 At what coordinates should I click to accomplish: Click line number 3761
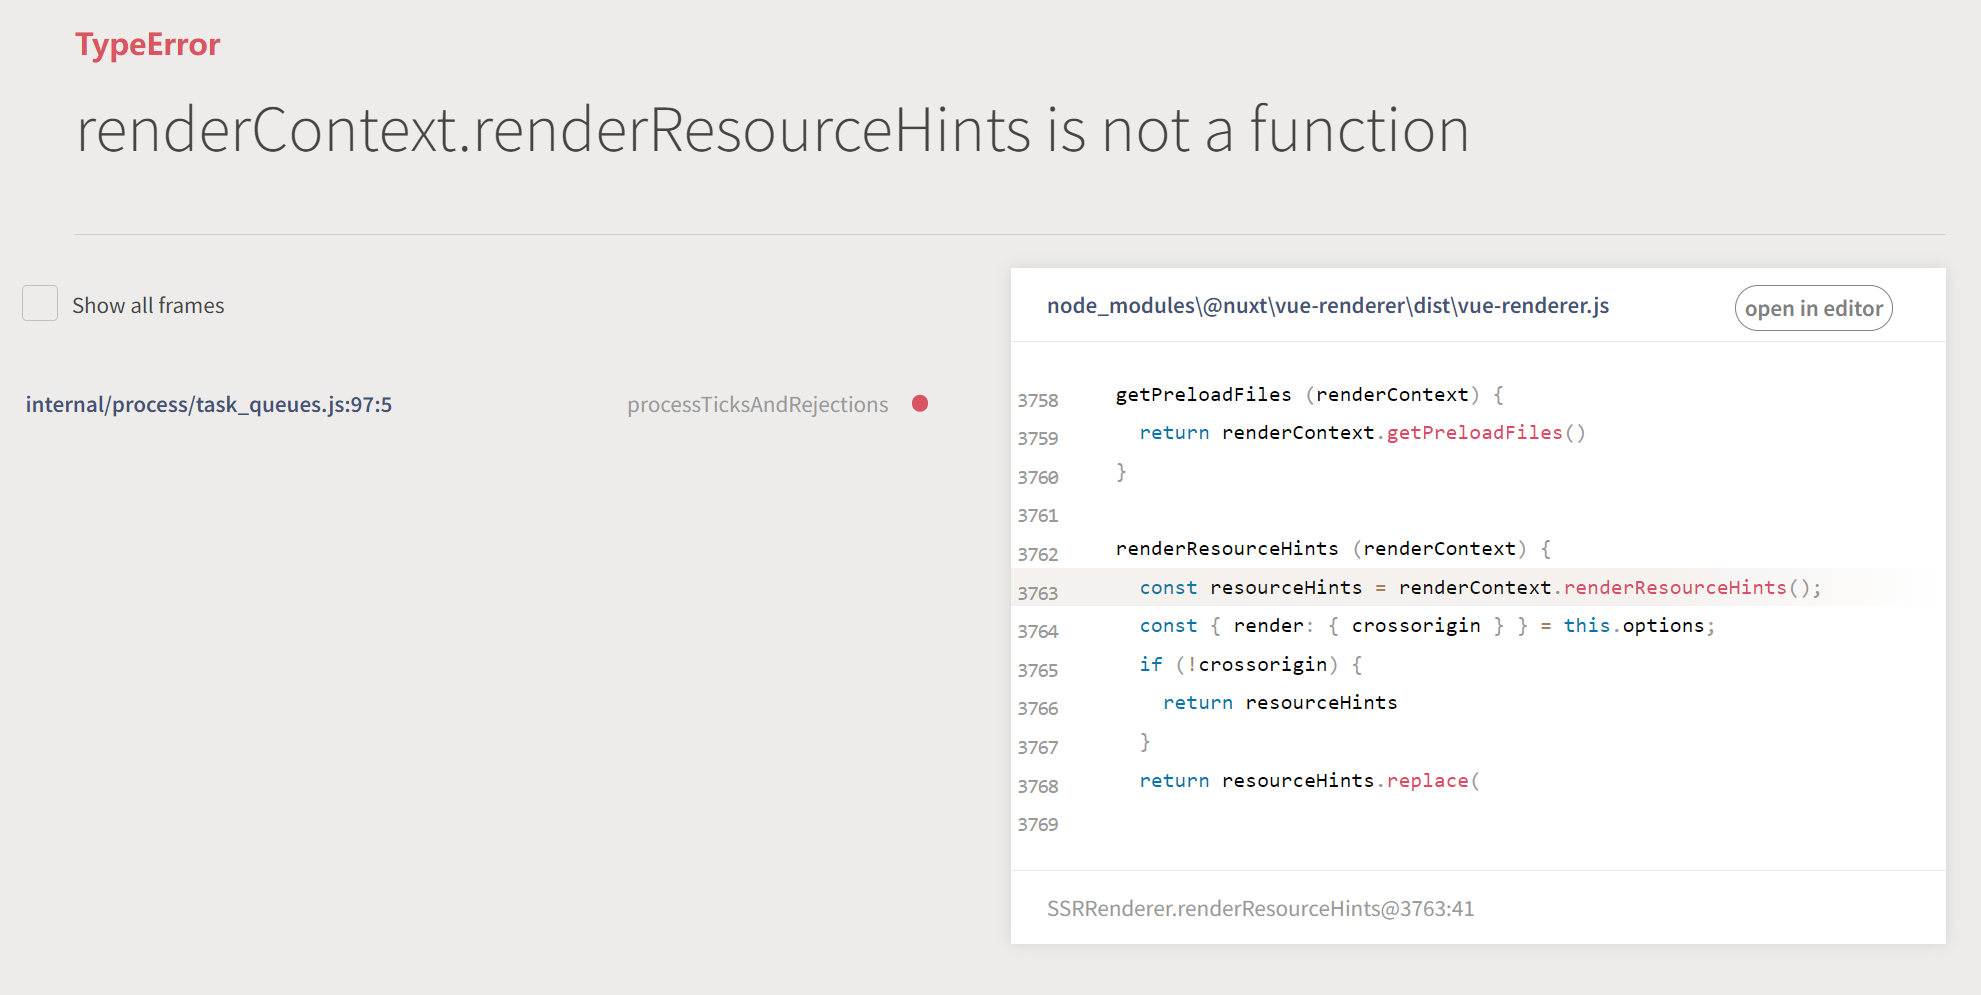click(x=1037, y=515)
